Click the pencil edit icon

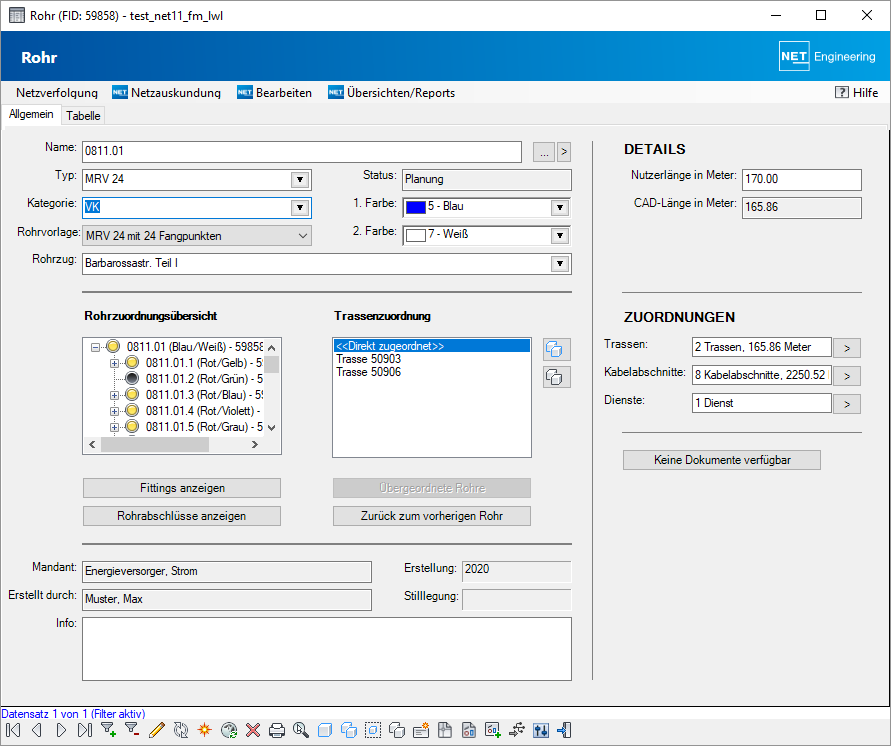pyautogui.click(x=156, y=731)
